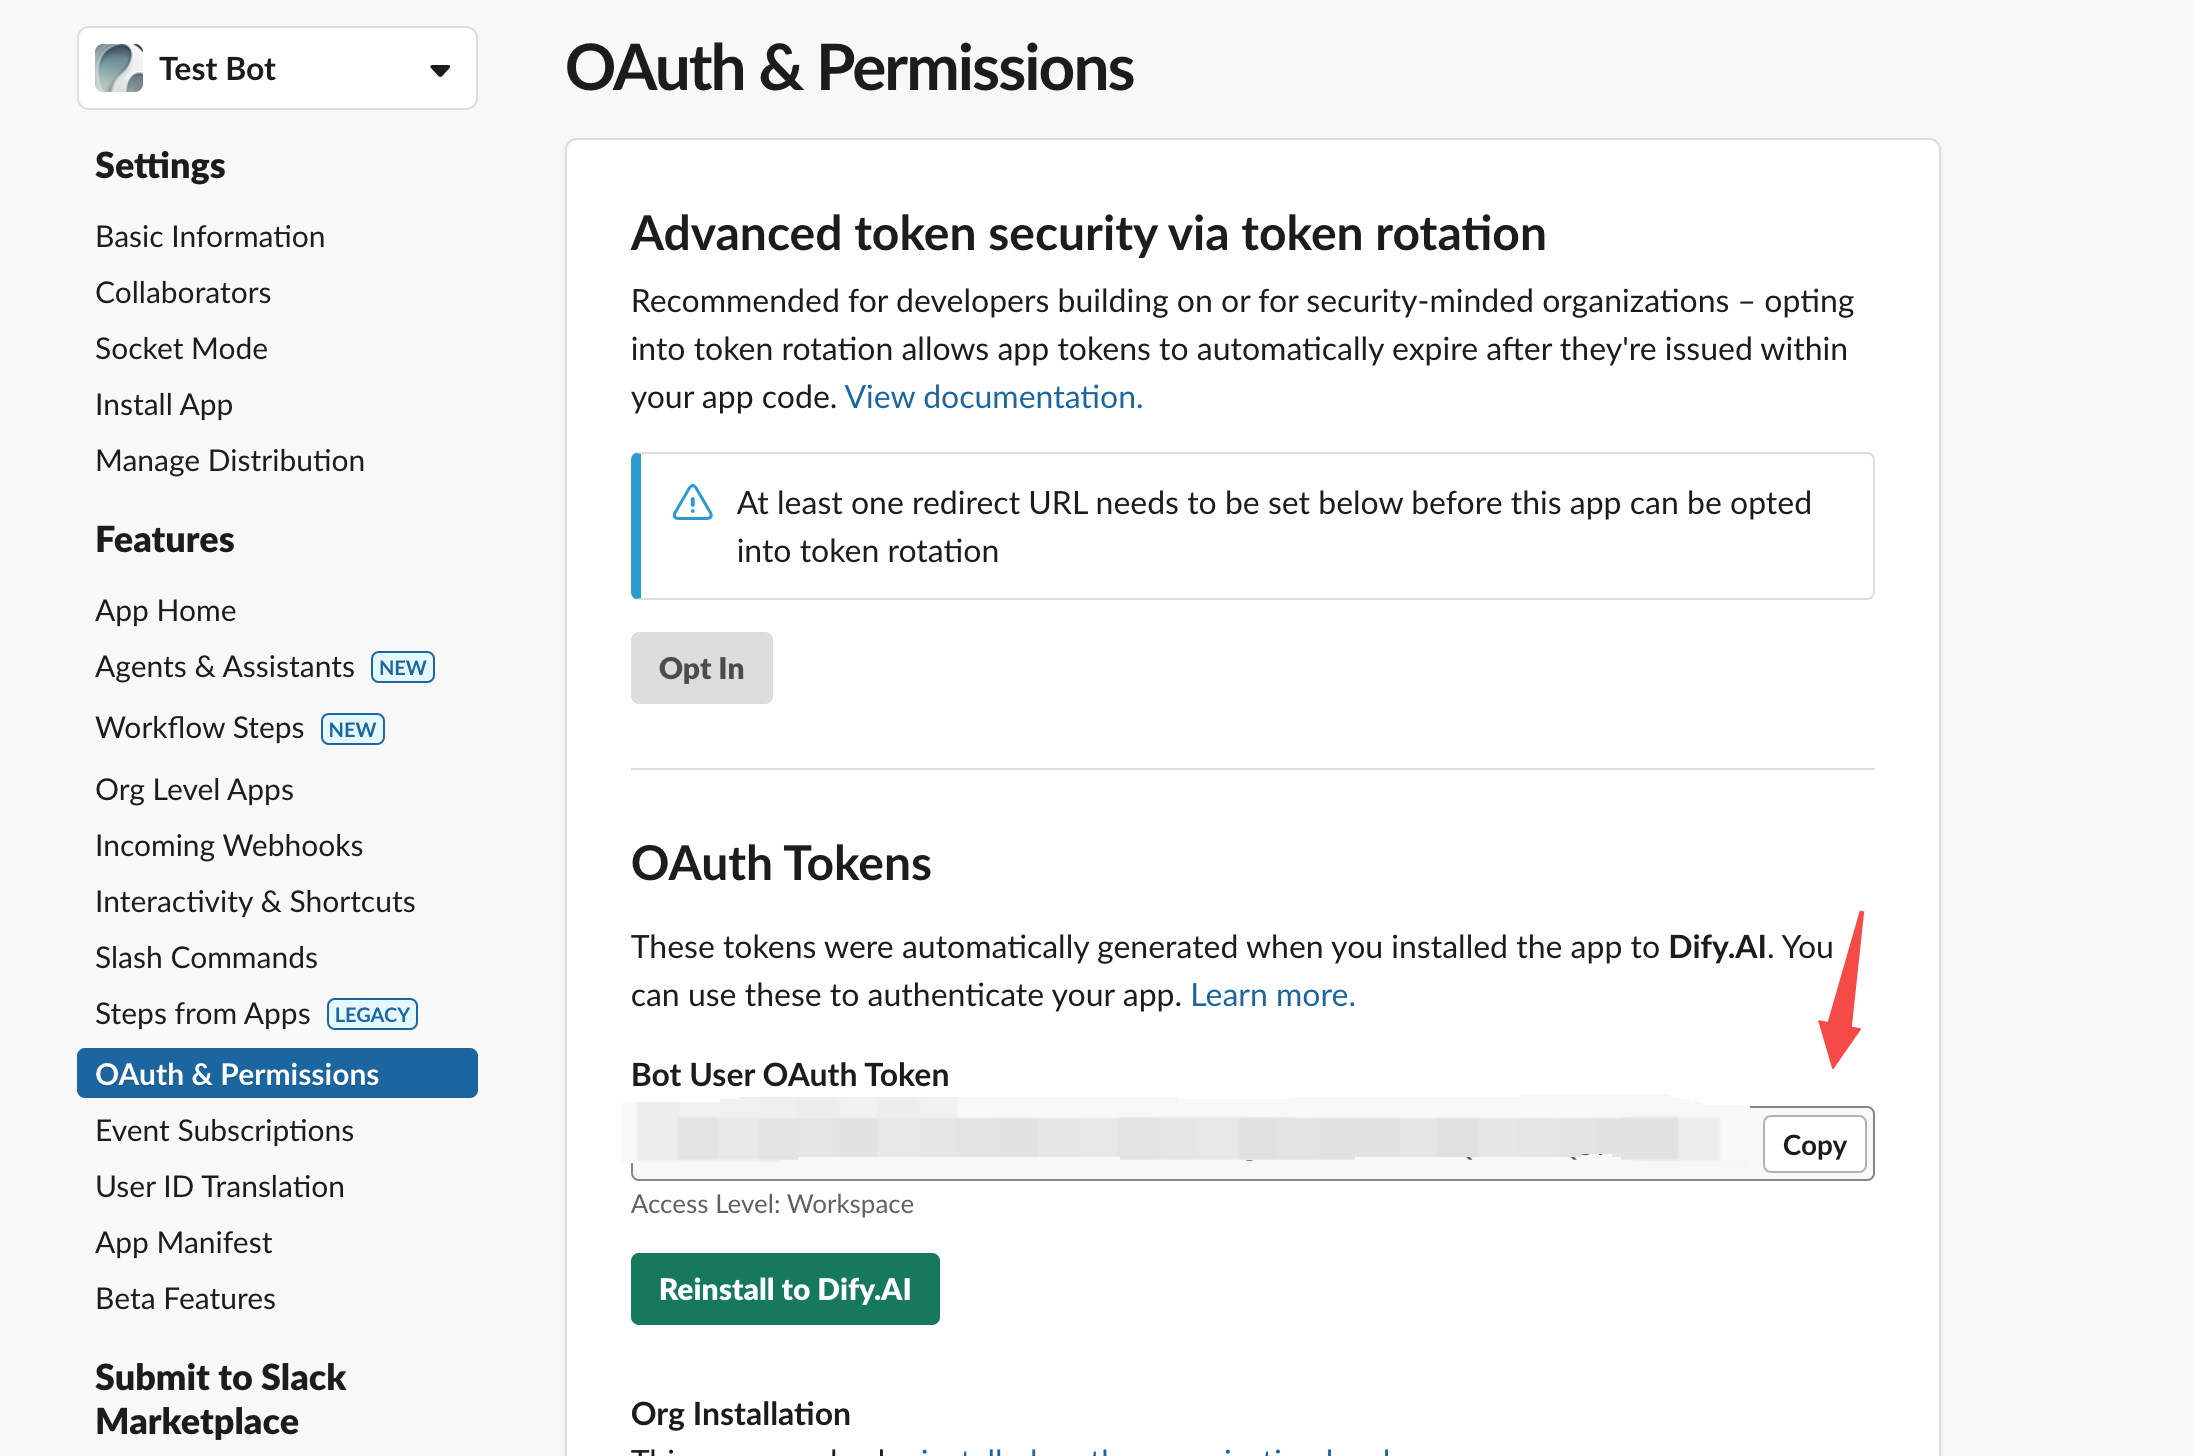The width and height of the screenshot is (2194, 1456).
Task: Open Steps from Apps legacy page
Action: pyautogui.click(x=203, y=1013)
